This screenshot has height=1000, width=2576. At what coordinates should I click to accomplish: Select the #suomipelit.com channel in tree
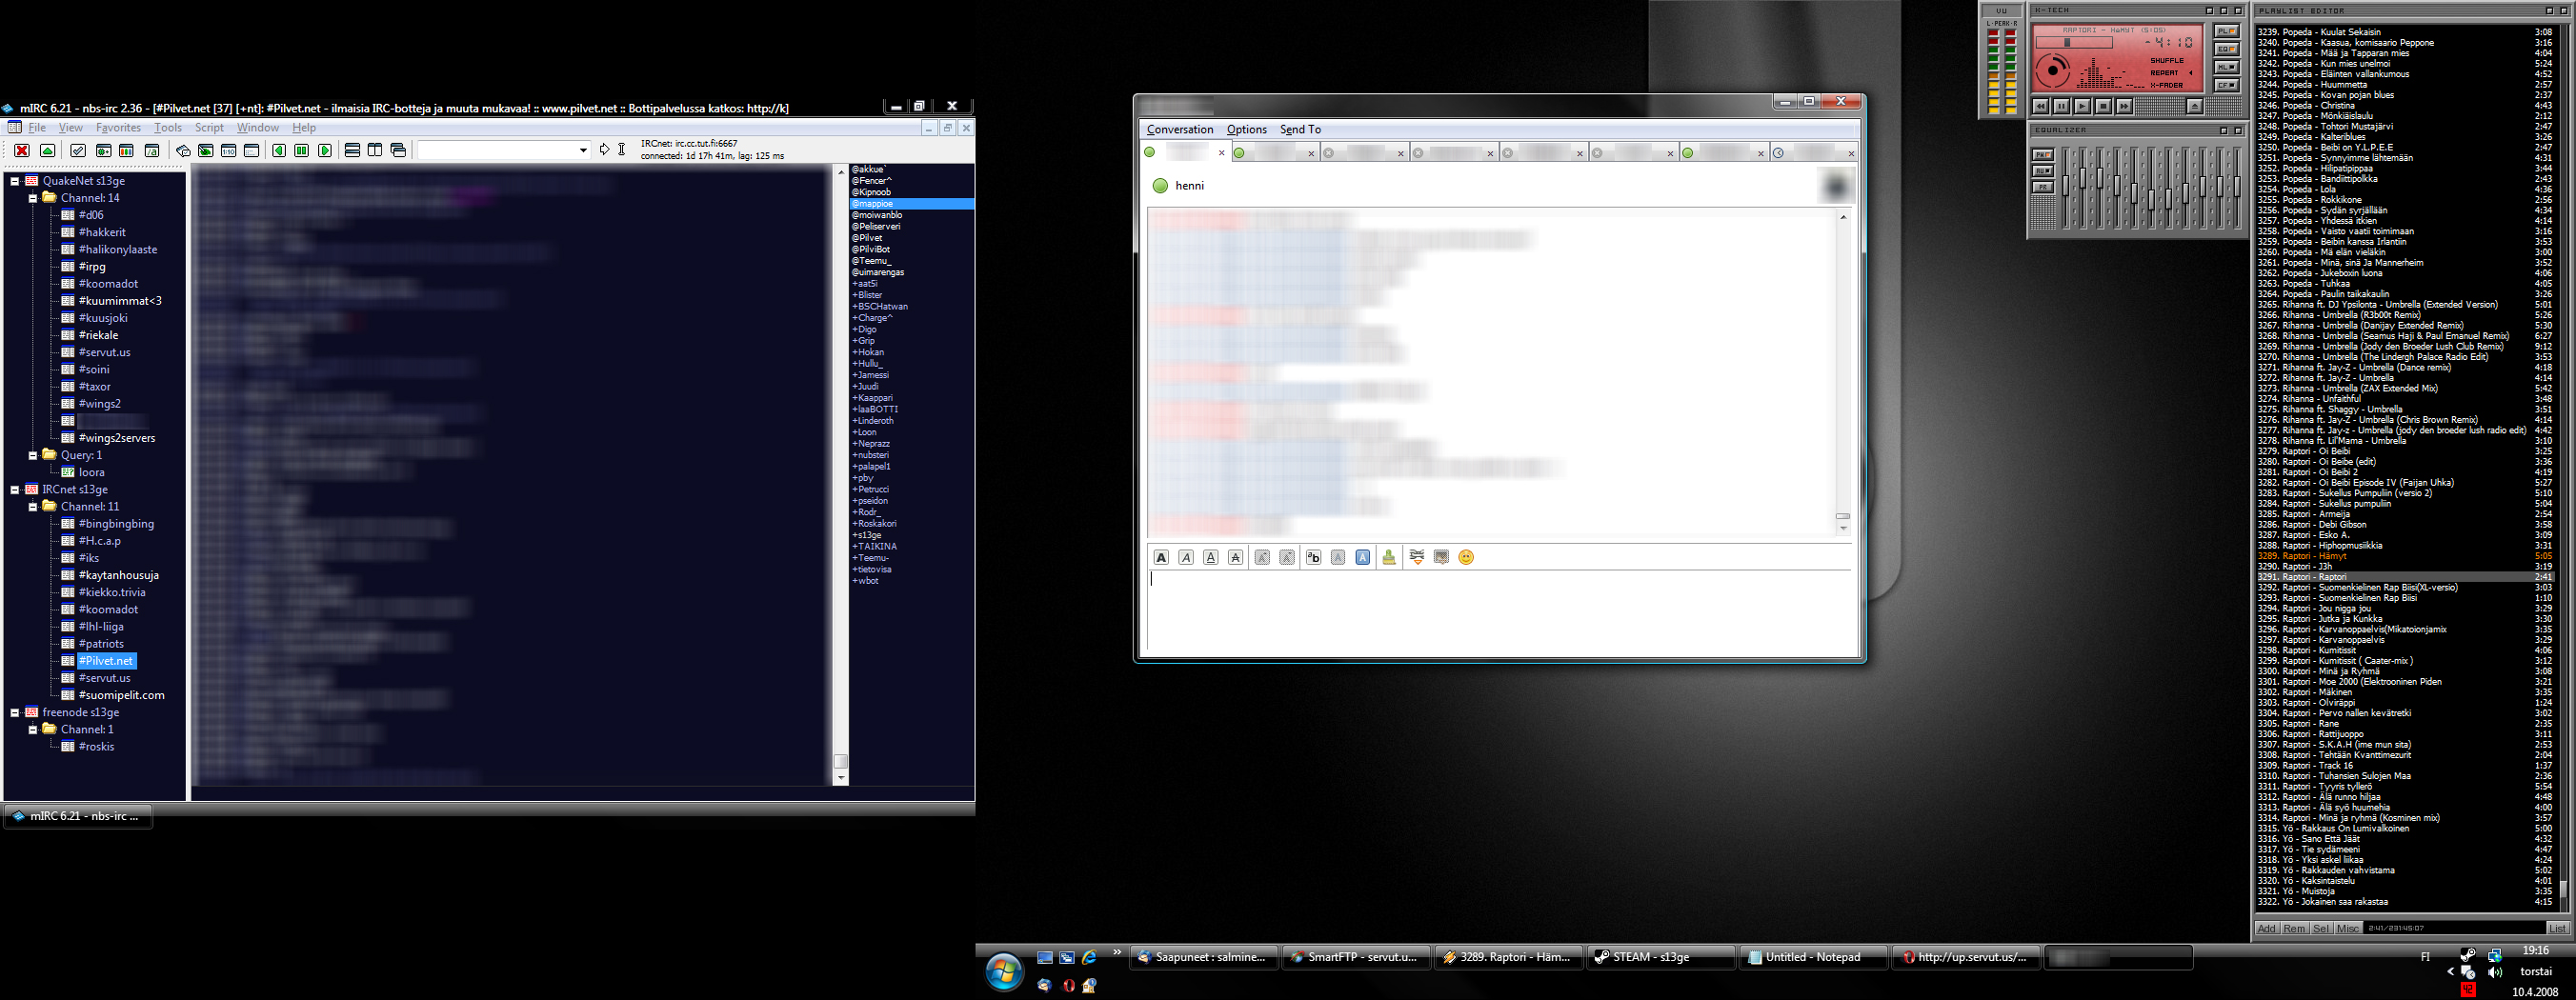[x=121, y=695]
